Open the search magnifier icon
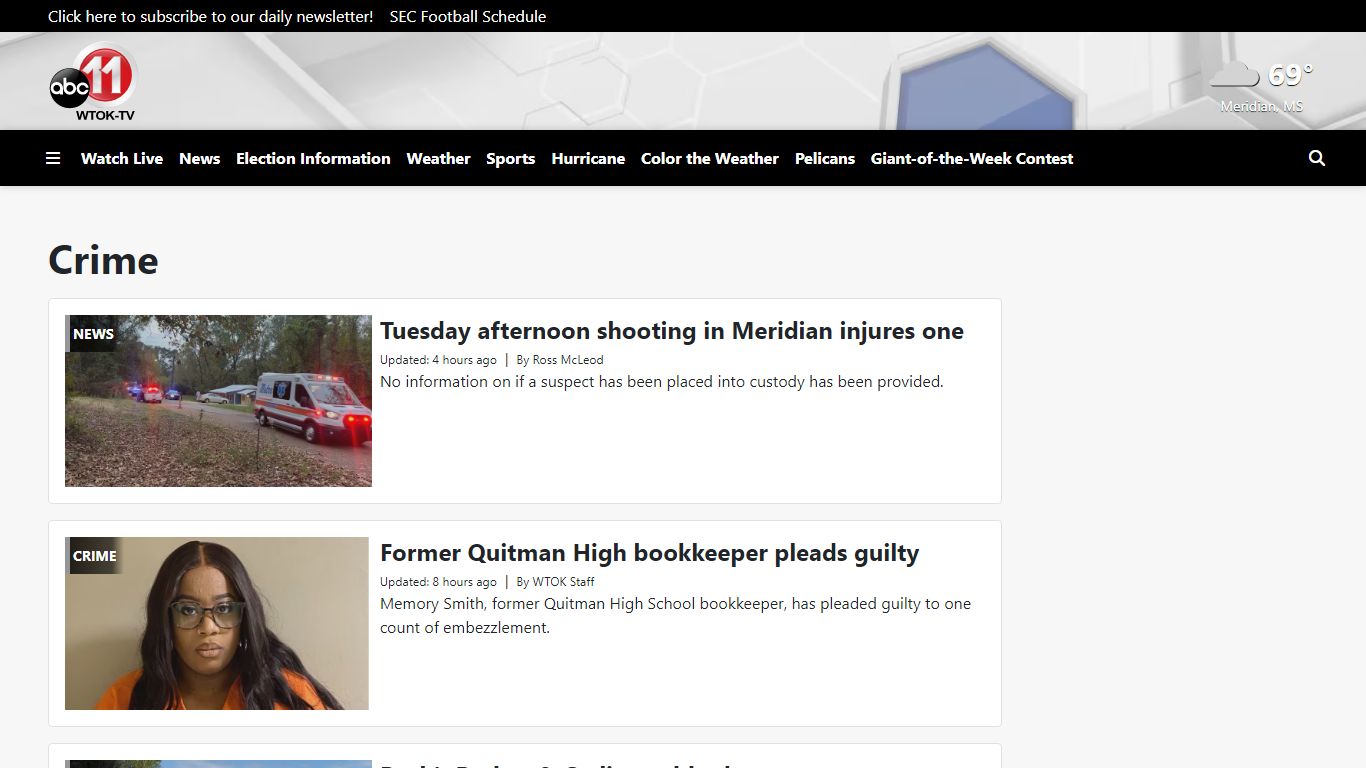Screen dimensions: 1366x768 [x=1317, y=158]
